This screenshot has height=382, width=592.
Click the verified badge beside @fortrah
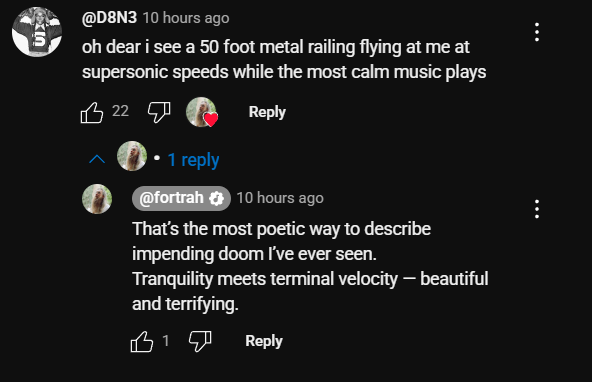pos(217,198)
